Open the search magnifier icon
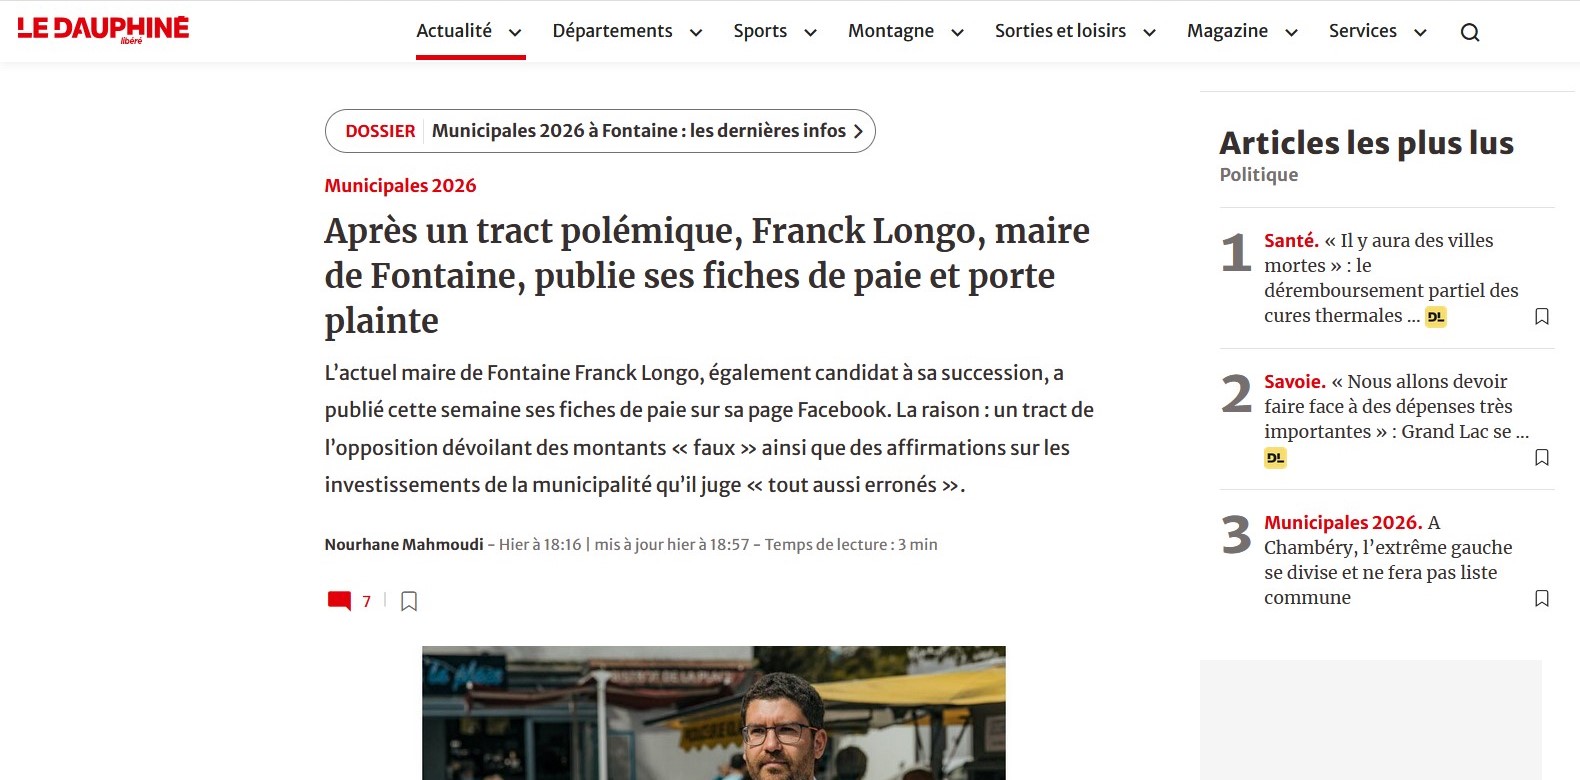Screen dimensions: 1580x780 coord(1469,32)
